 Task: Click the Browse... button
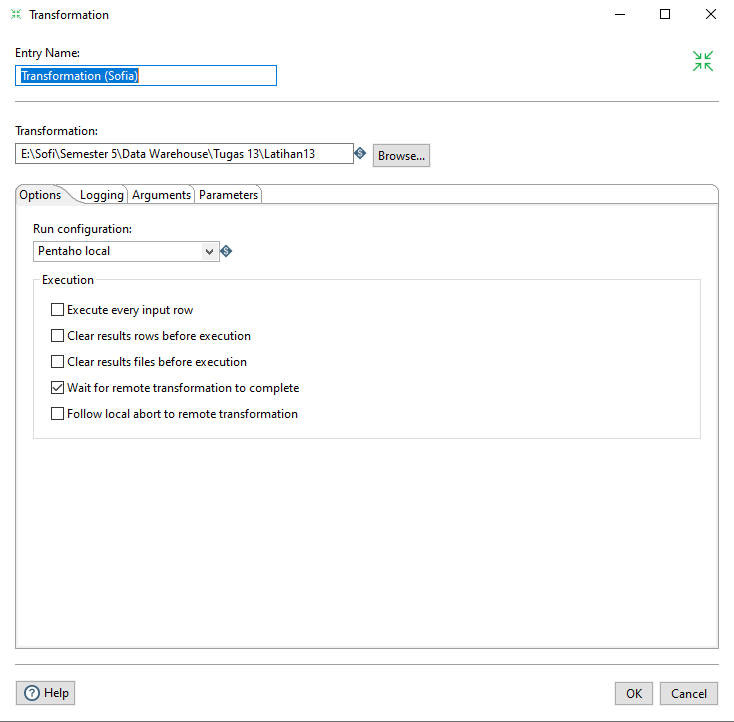401,155
